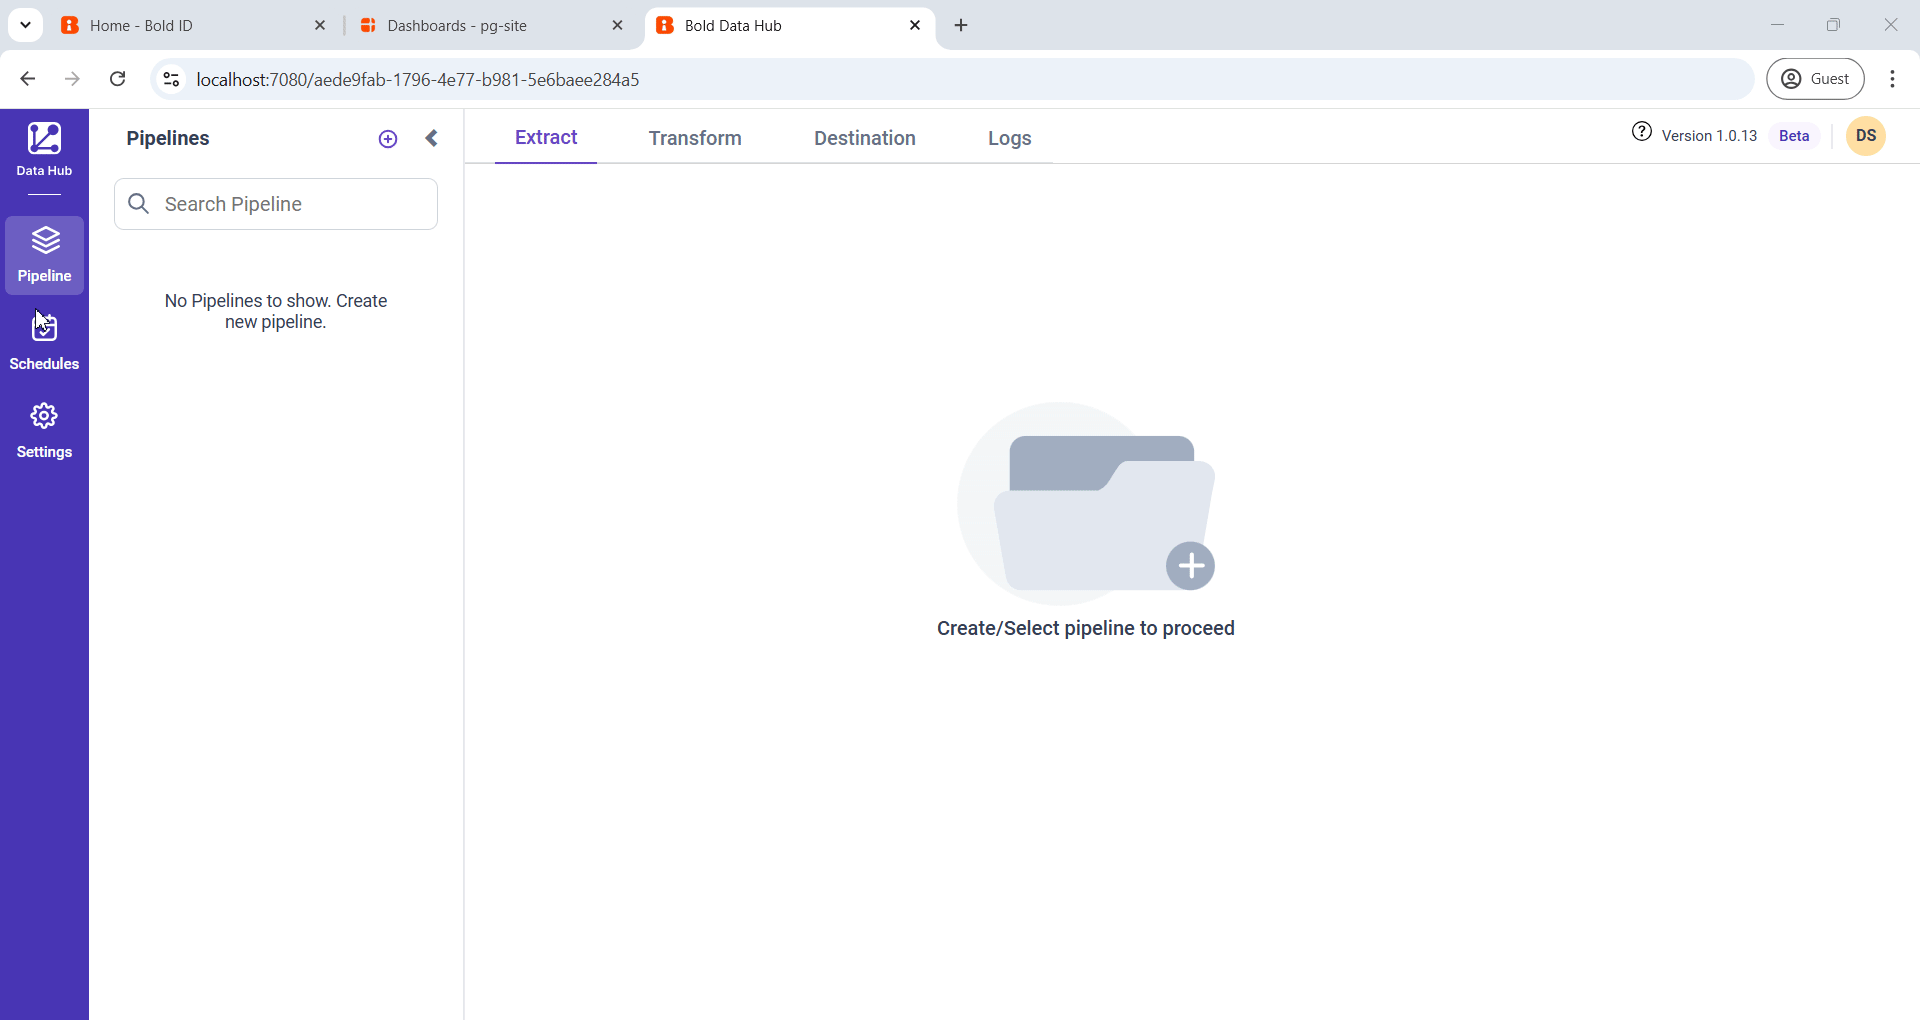Click 'Create/Select pipeline to proceed' text

click(x=1086, y=628)
